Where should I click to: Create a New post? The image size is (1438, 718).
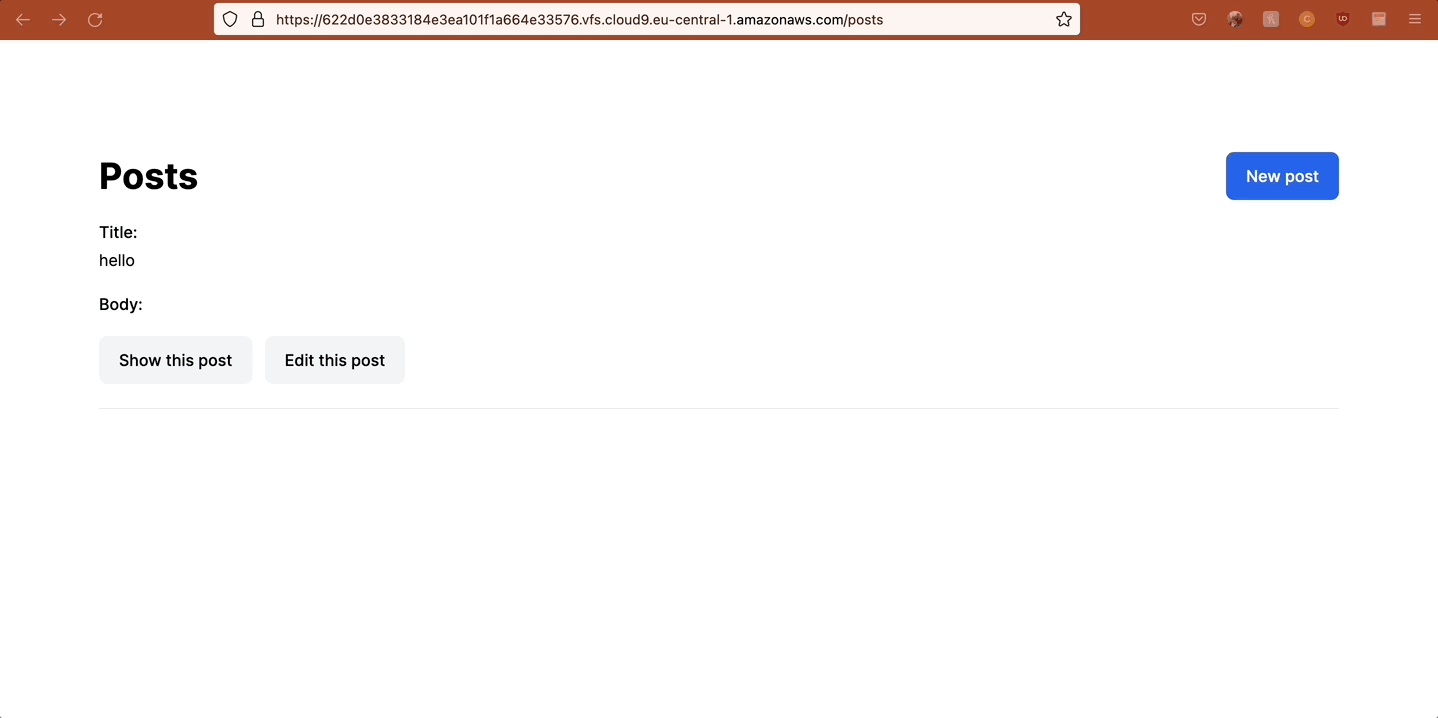click(1282, 176)
